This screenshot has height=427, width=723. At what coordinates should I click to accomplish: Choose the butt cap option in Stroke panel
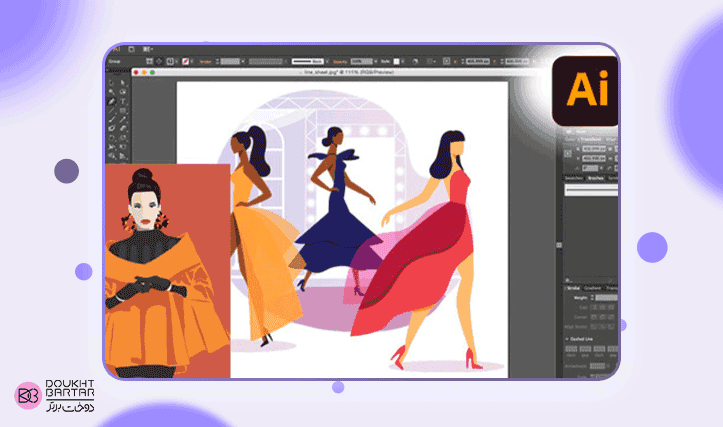pyautogui.click(x=594, y=308)
